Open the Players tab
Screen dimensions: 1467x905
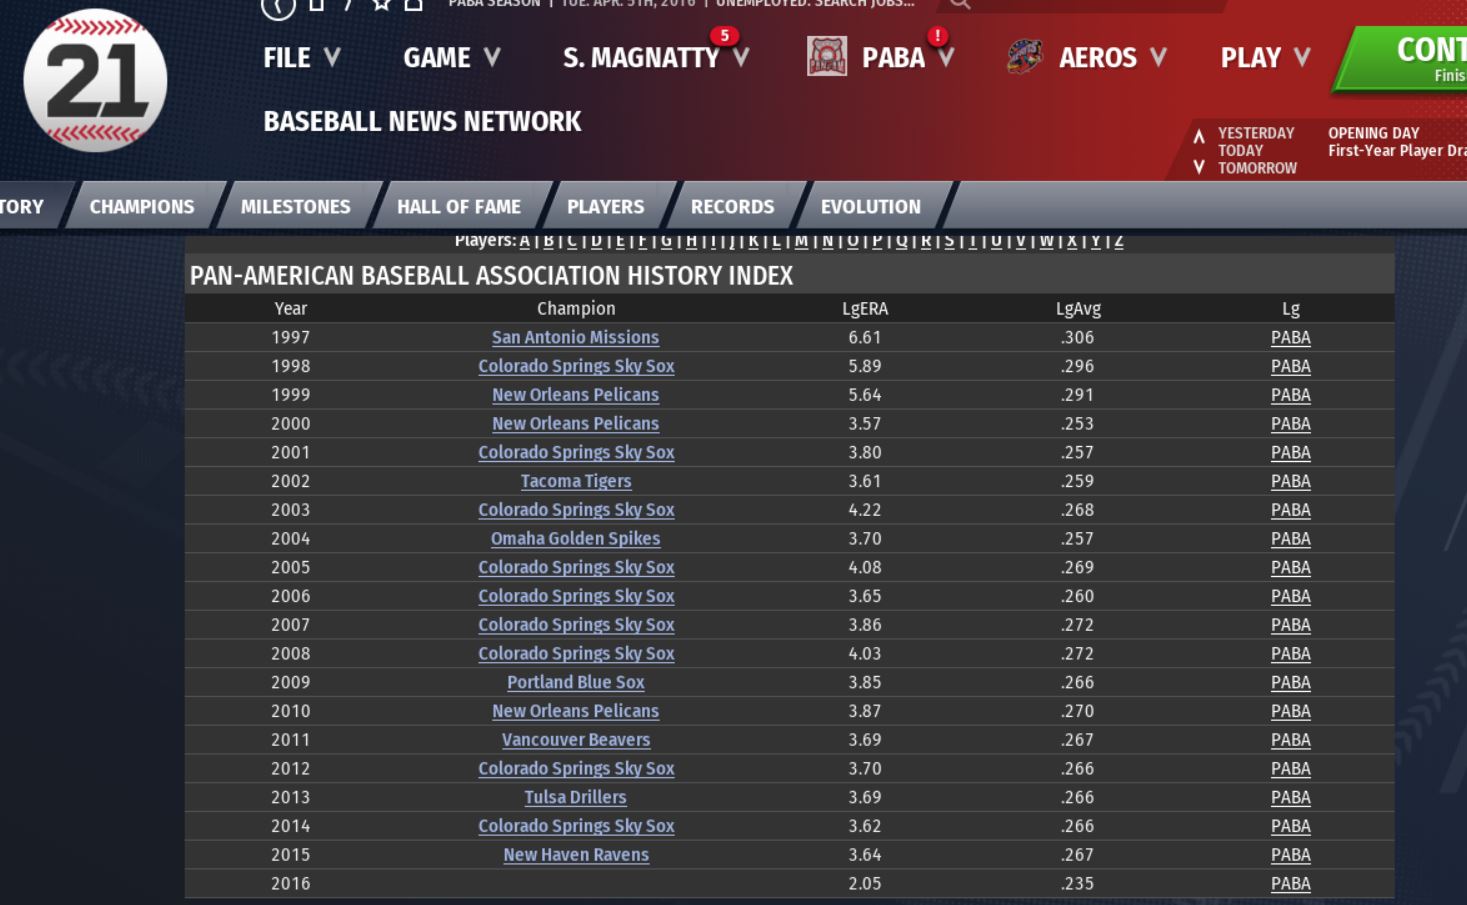pyautogui.click(x=606, y=207)
